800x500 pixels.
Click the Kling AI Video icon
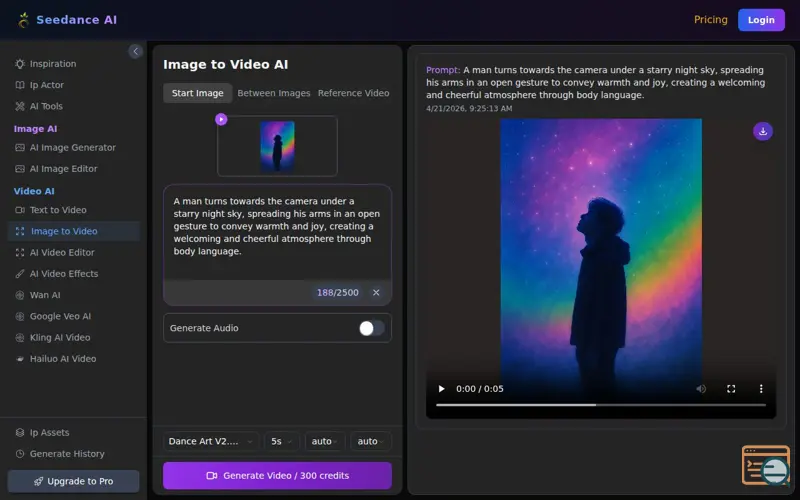pos(20,338)
